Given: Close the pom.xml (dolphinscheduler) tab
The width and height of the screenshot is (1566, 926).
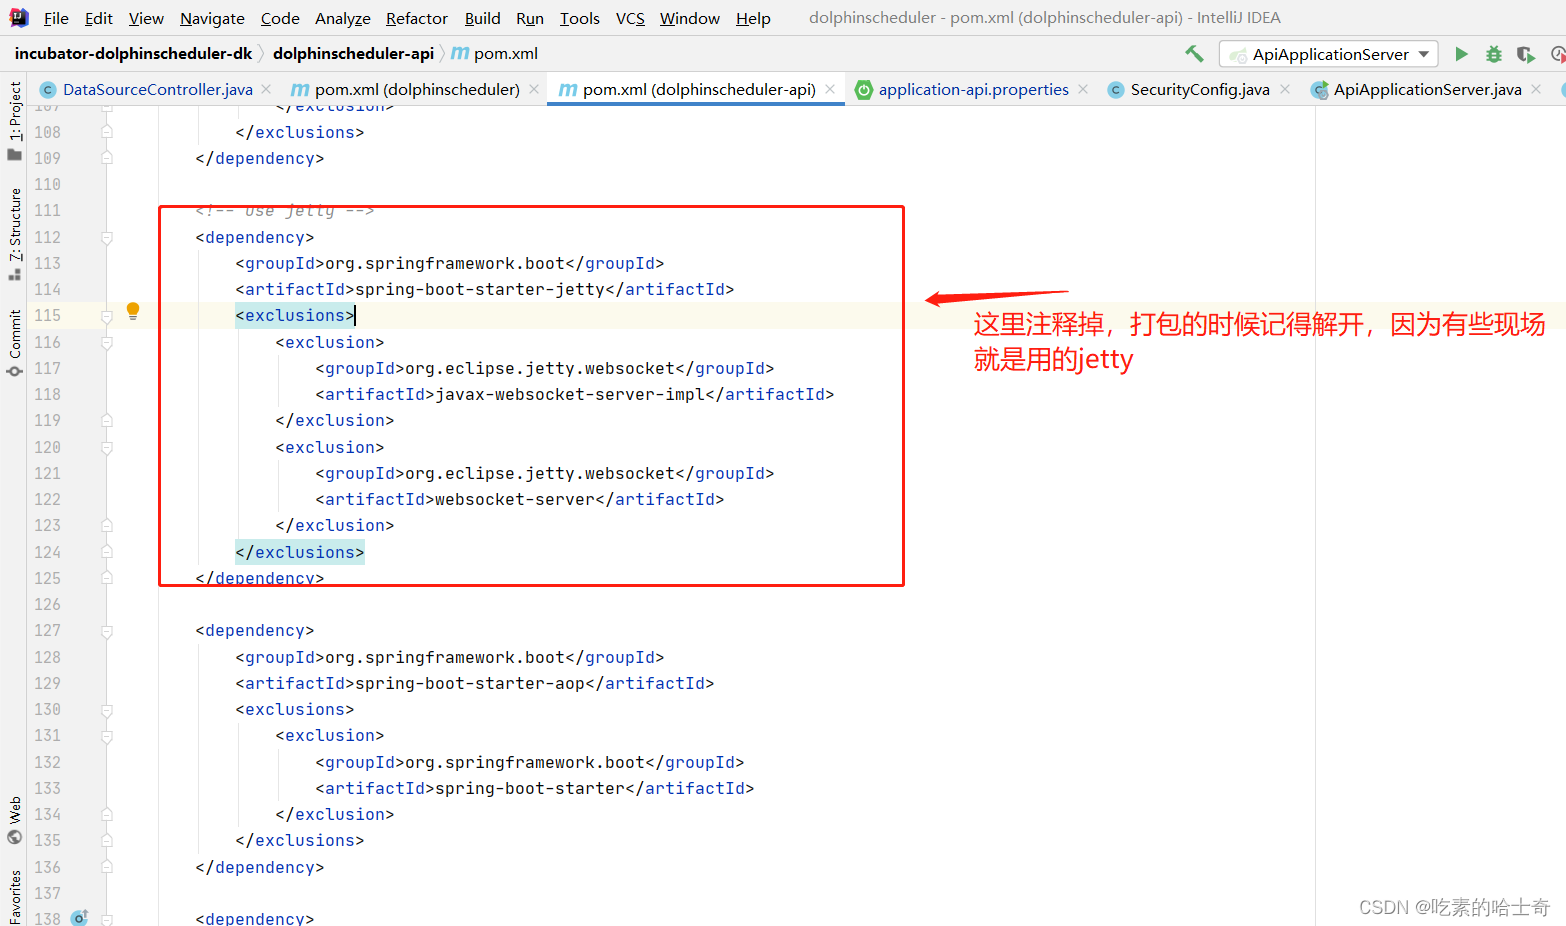Looking at the screenshot, I should [x=534, y=89].
